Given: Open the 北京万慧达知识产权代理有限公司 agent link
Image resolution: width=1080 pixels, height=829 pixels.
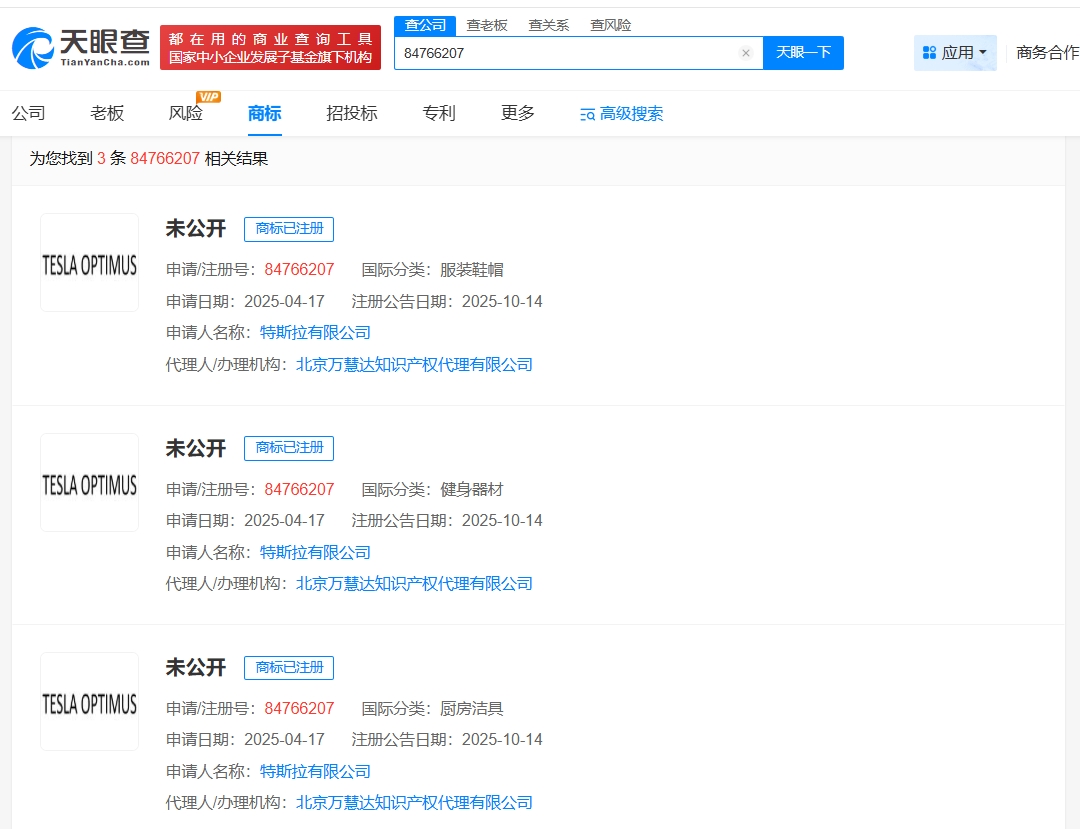Looking at the screenshot, I should coord(415,364).
